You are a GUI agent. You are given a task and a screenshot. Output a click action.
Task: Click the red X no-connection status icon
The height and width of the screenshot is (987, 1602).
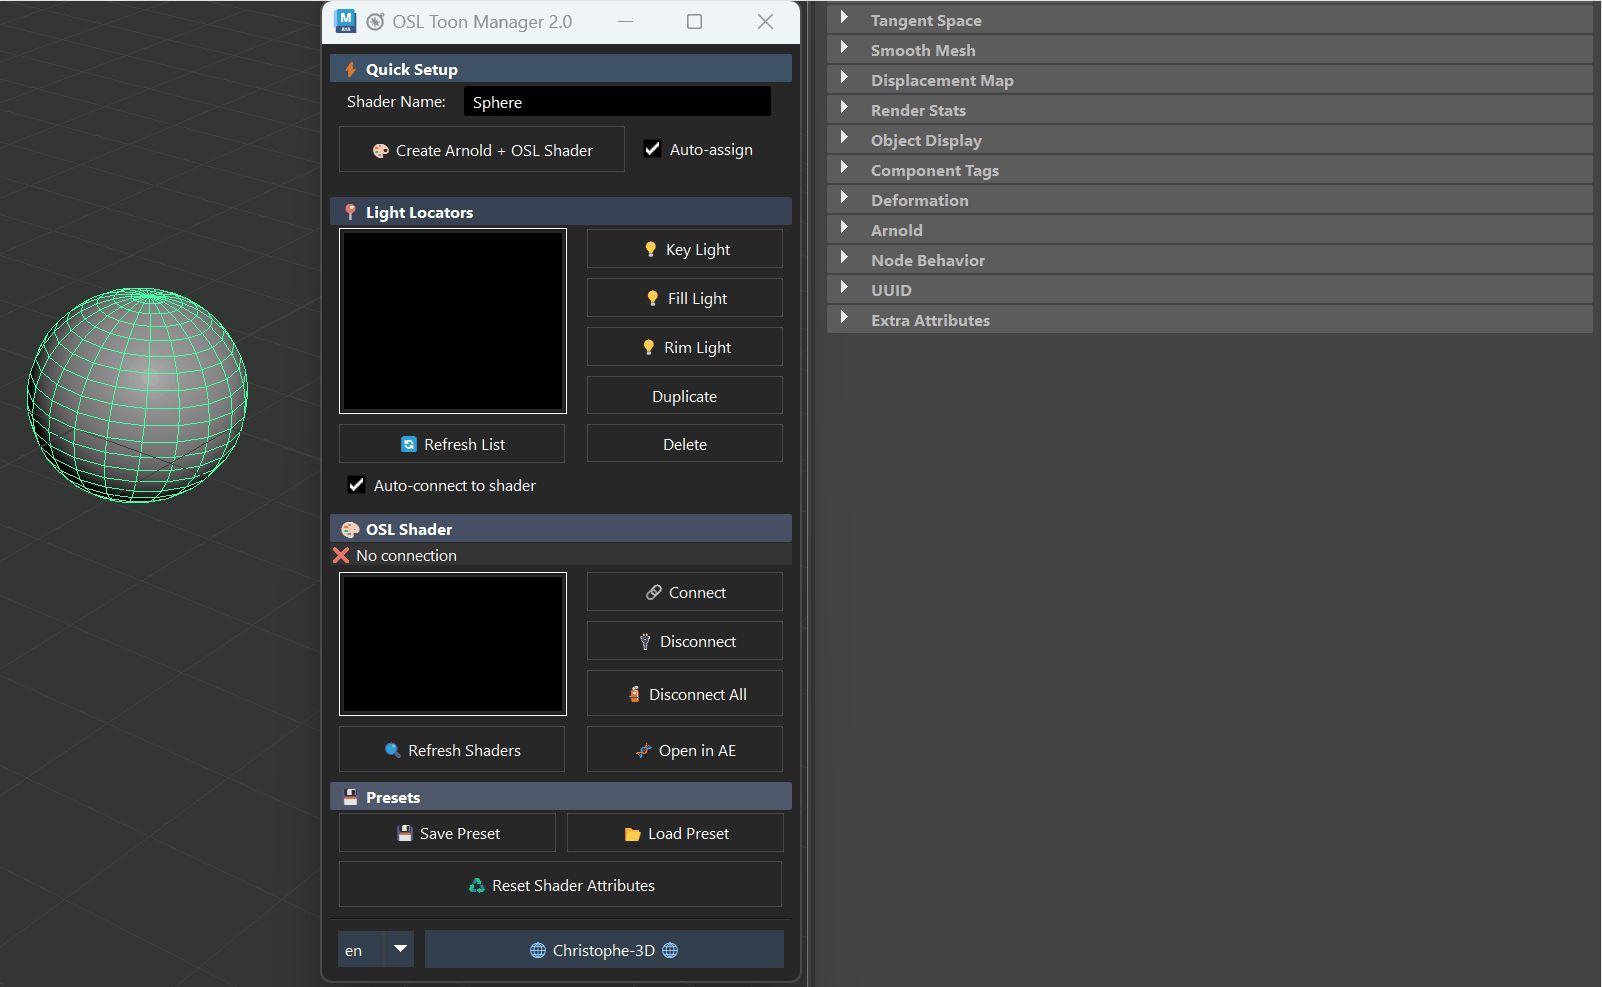point(341,555)
